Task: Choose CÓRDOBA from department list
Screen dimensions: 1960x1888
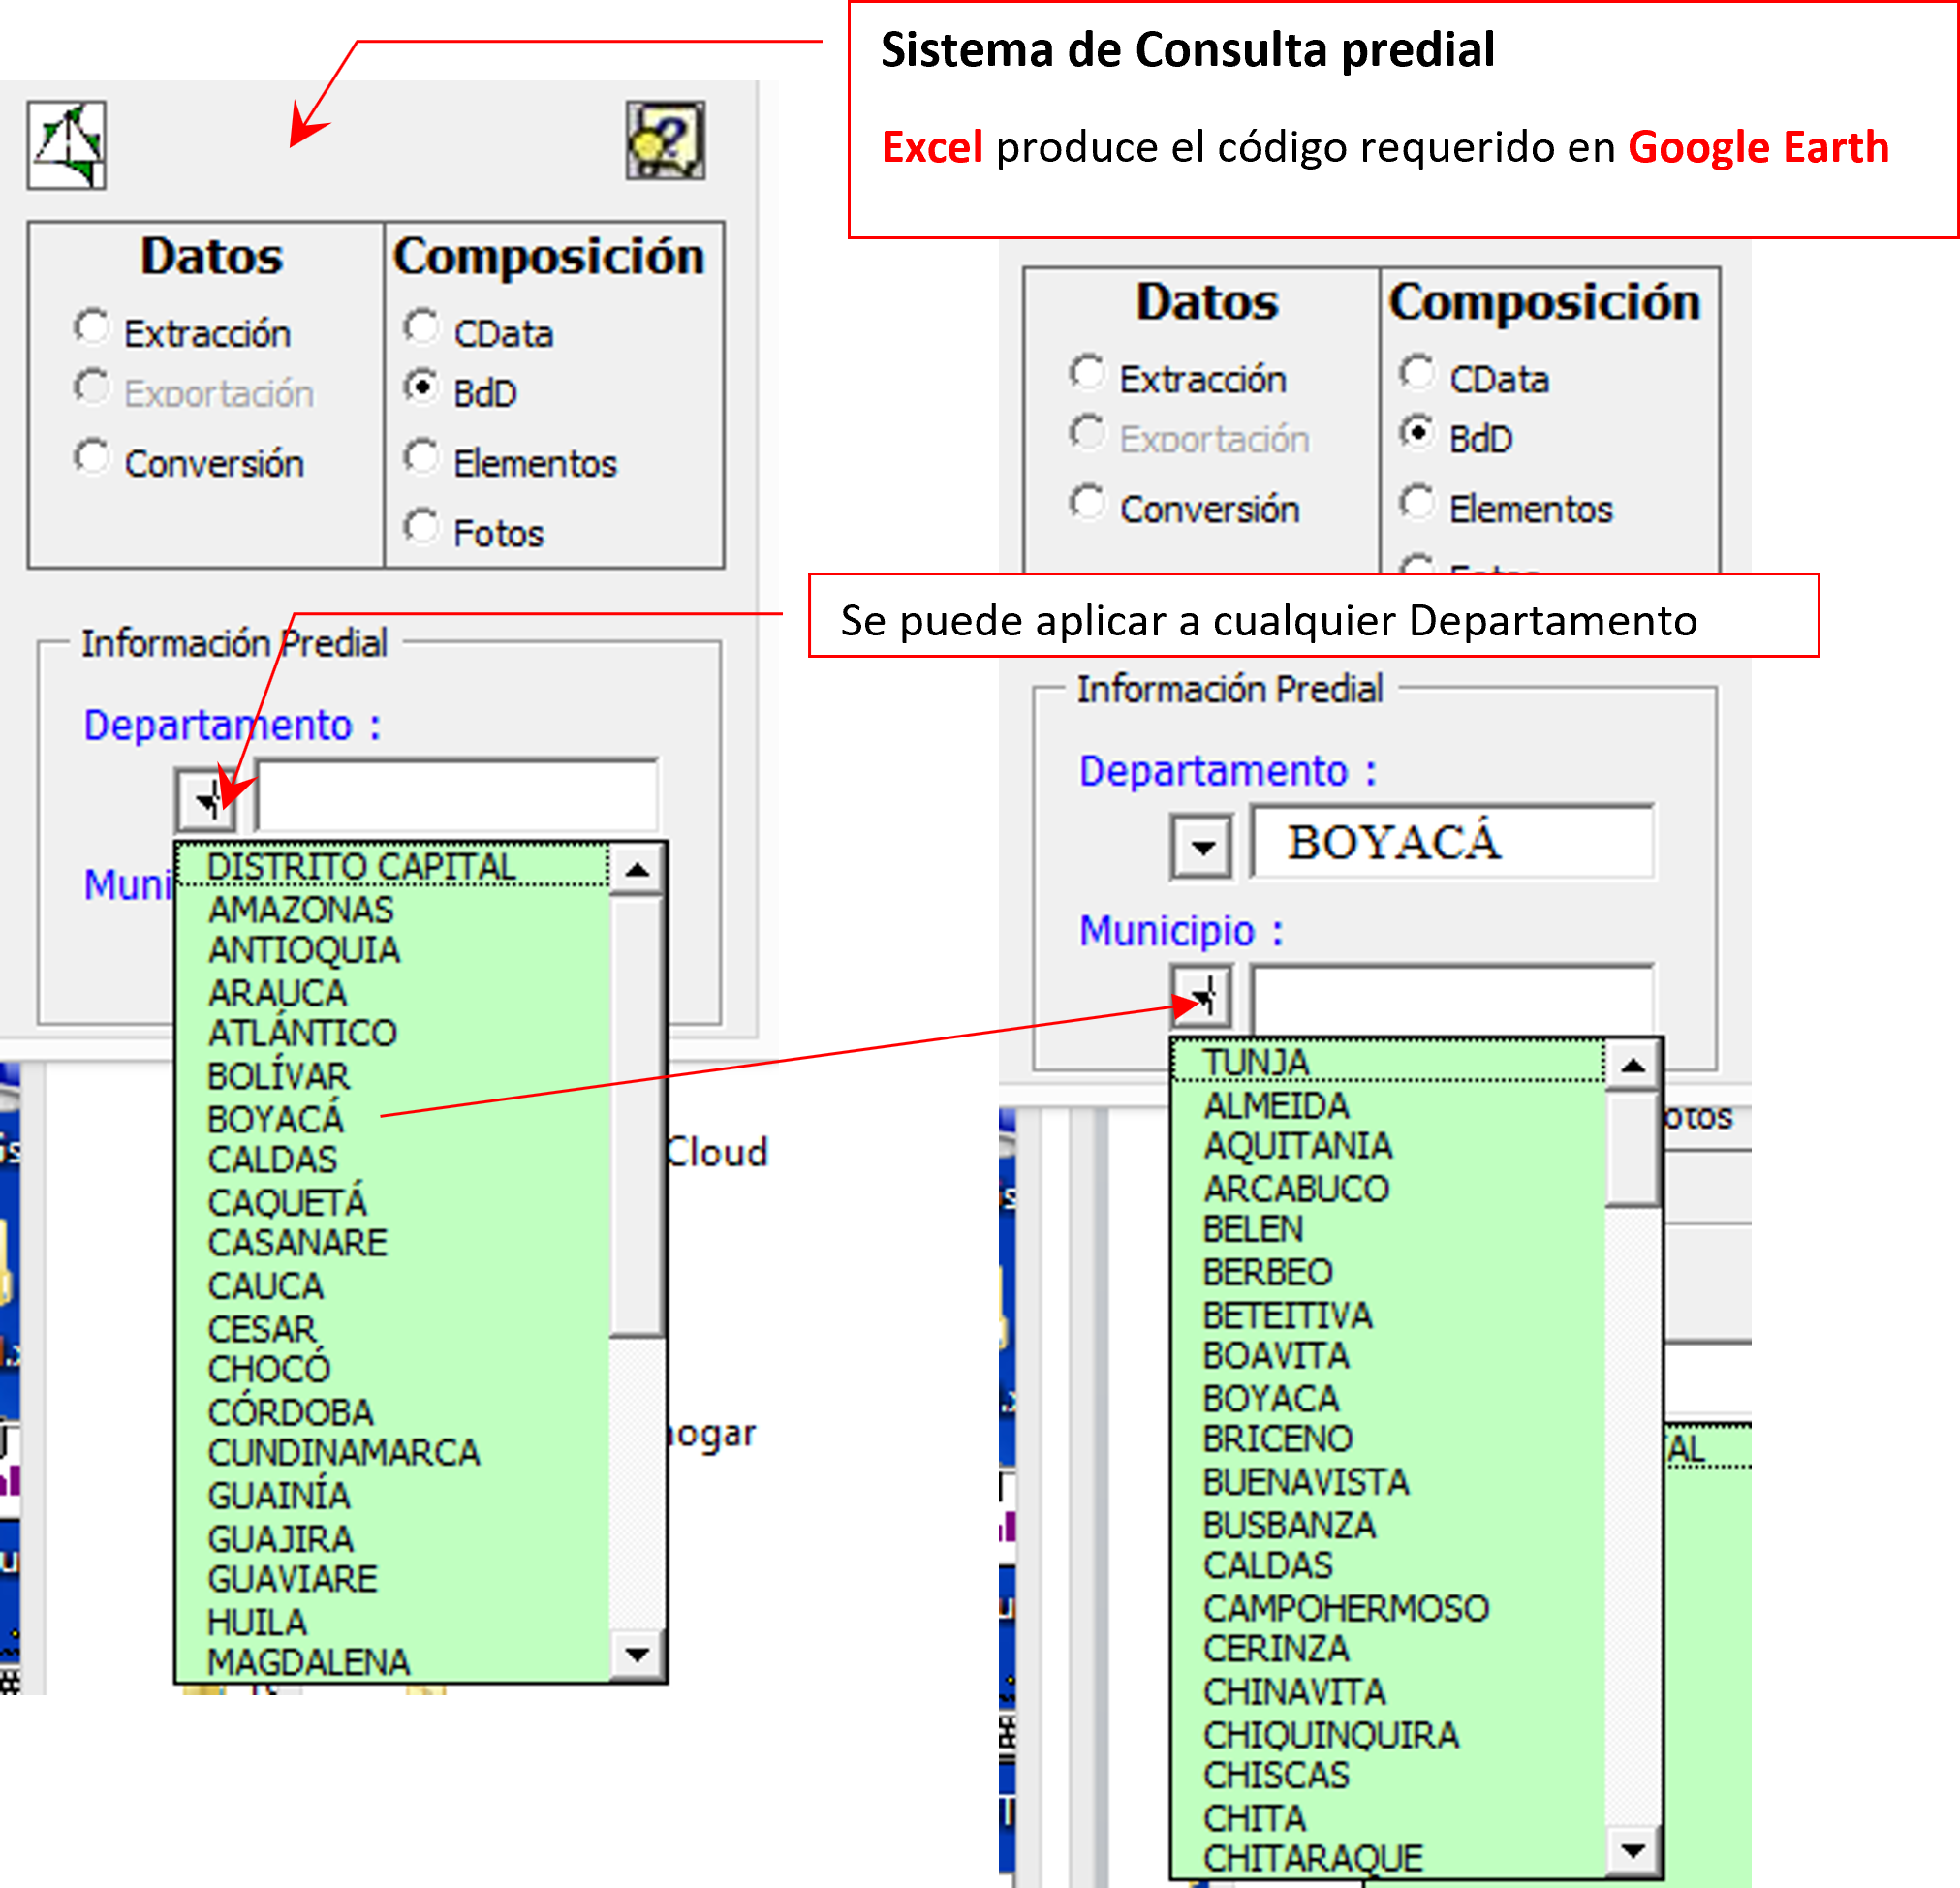Action: [393, 1412]
